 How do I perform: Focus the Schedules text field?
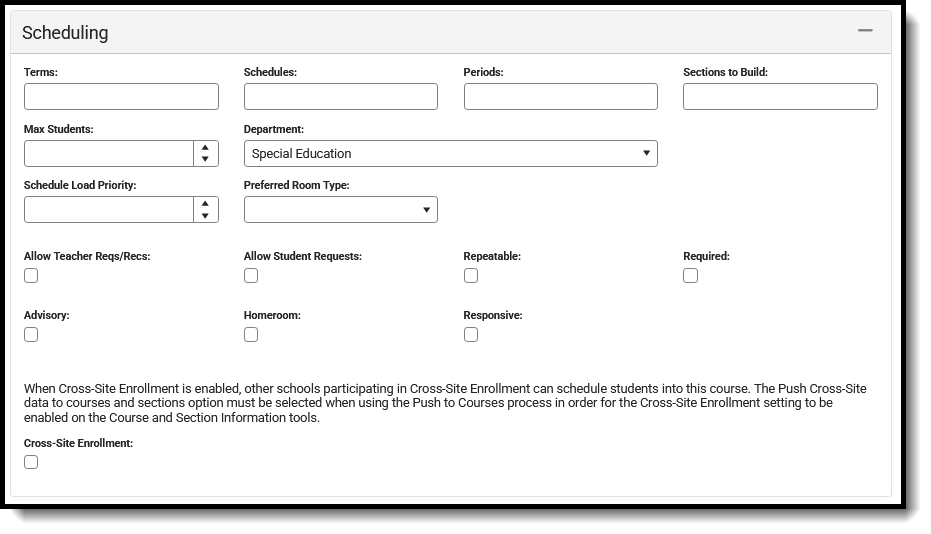point(341,96)
